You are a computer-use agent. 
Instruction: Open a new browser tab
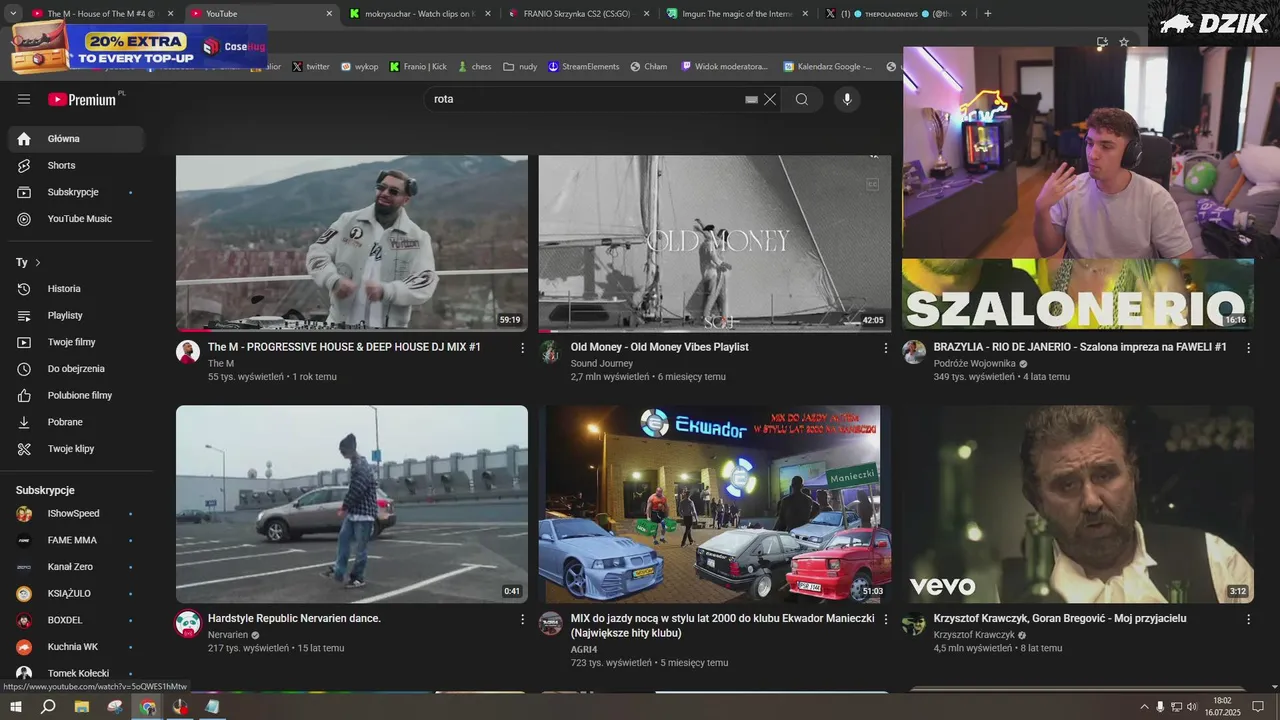(x=988, y=14)
